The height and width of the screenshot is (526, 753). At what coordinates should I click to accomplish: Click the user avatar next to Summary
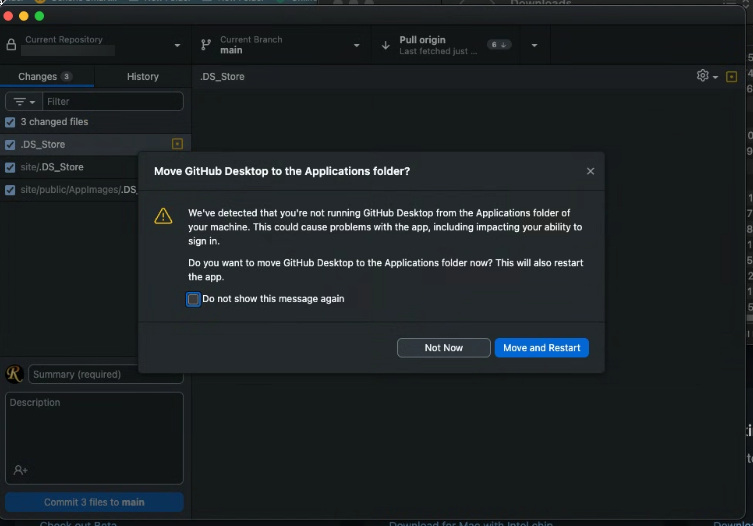click(14, 374)
